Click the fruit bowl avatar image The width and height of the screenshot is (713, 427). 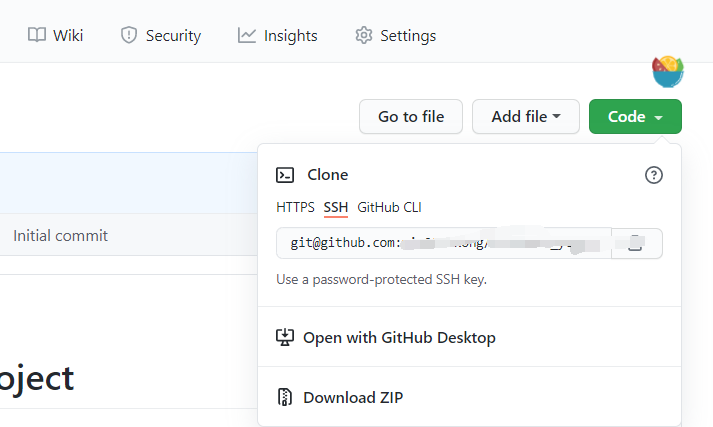668,71
